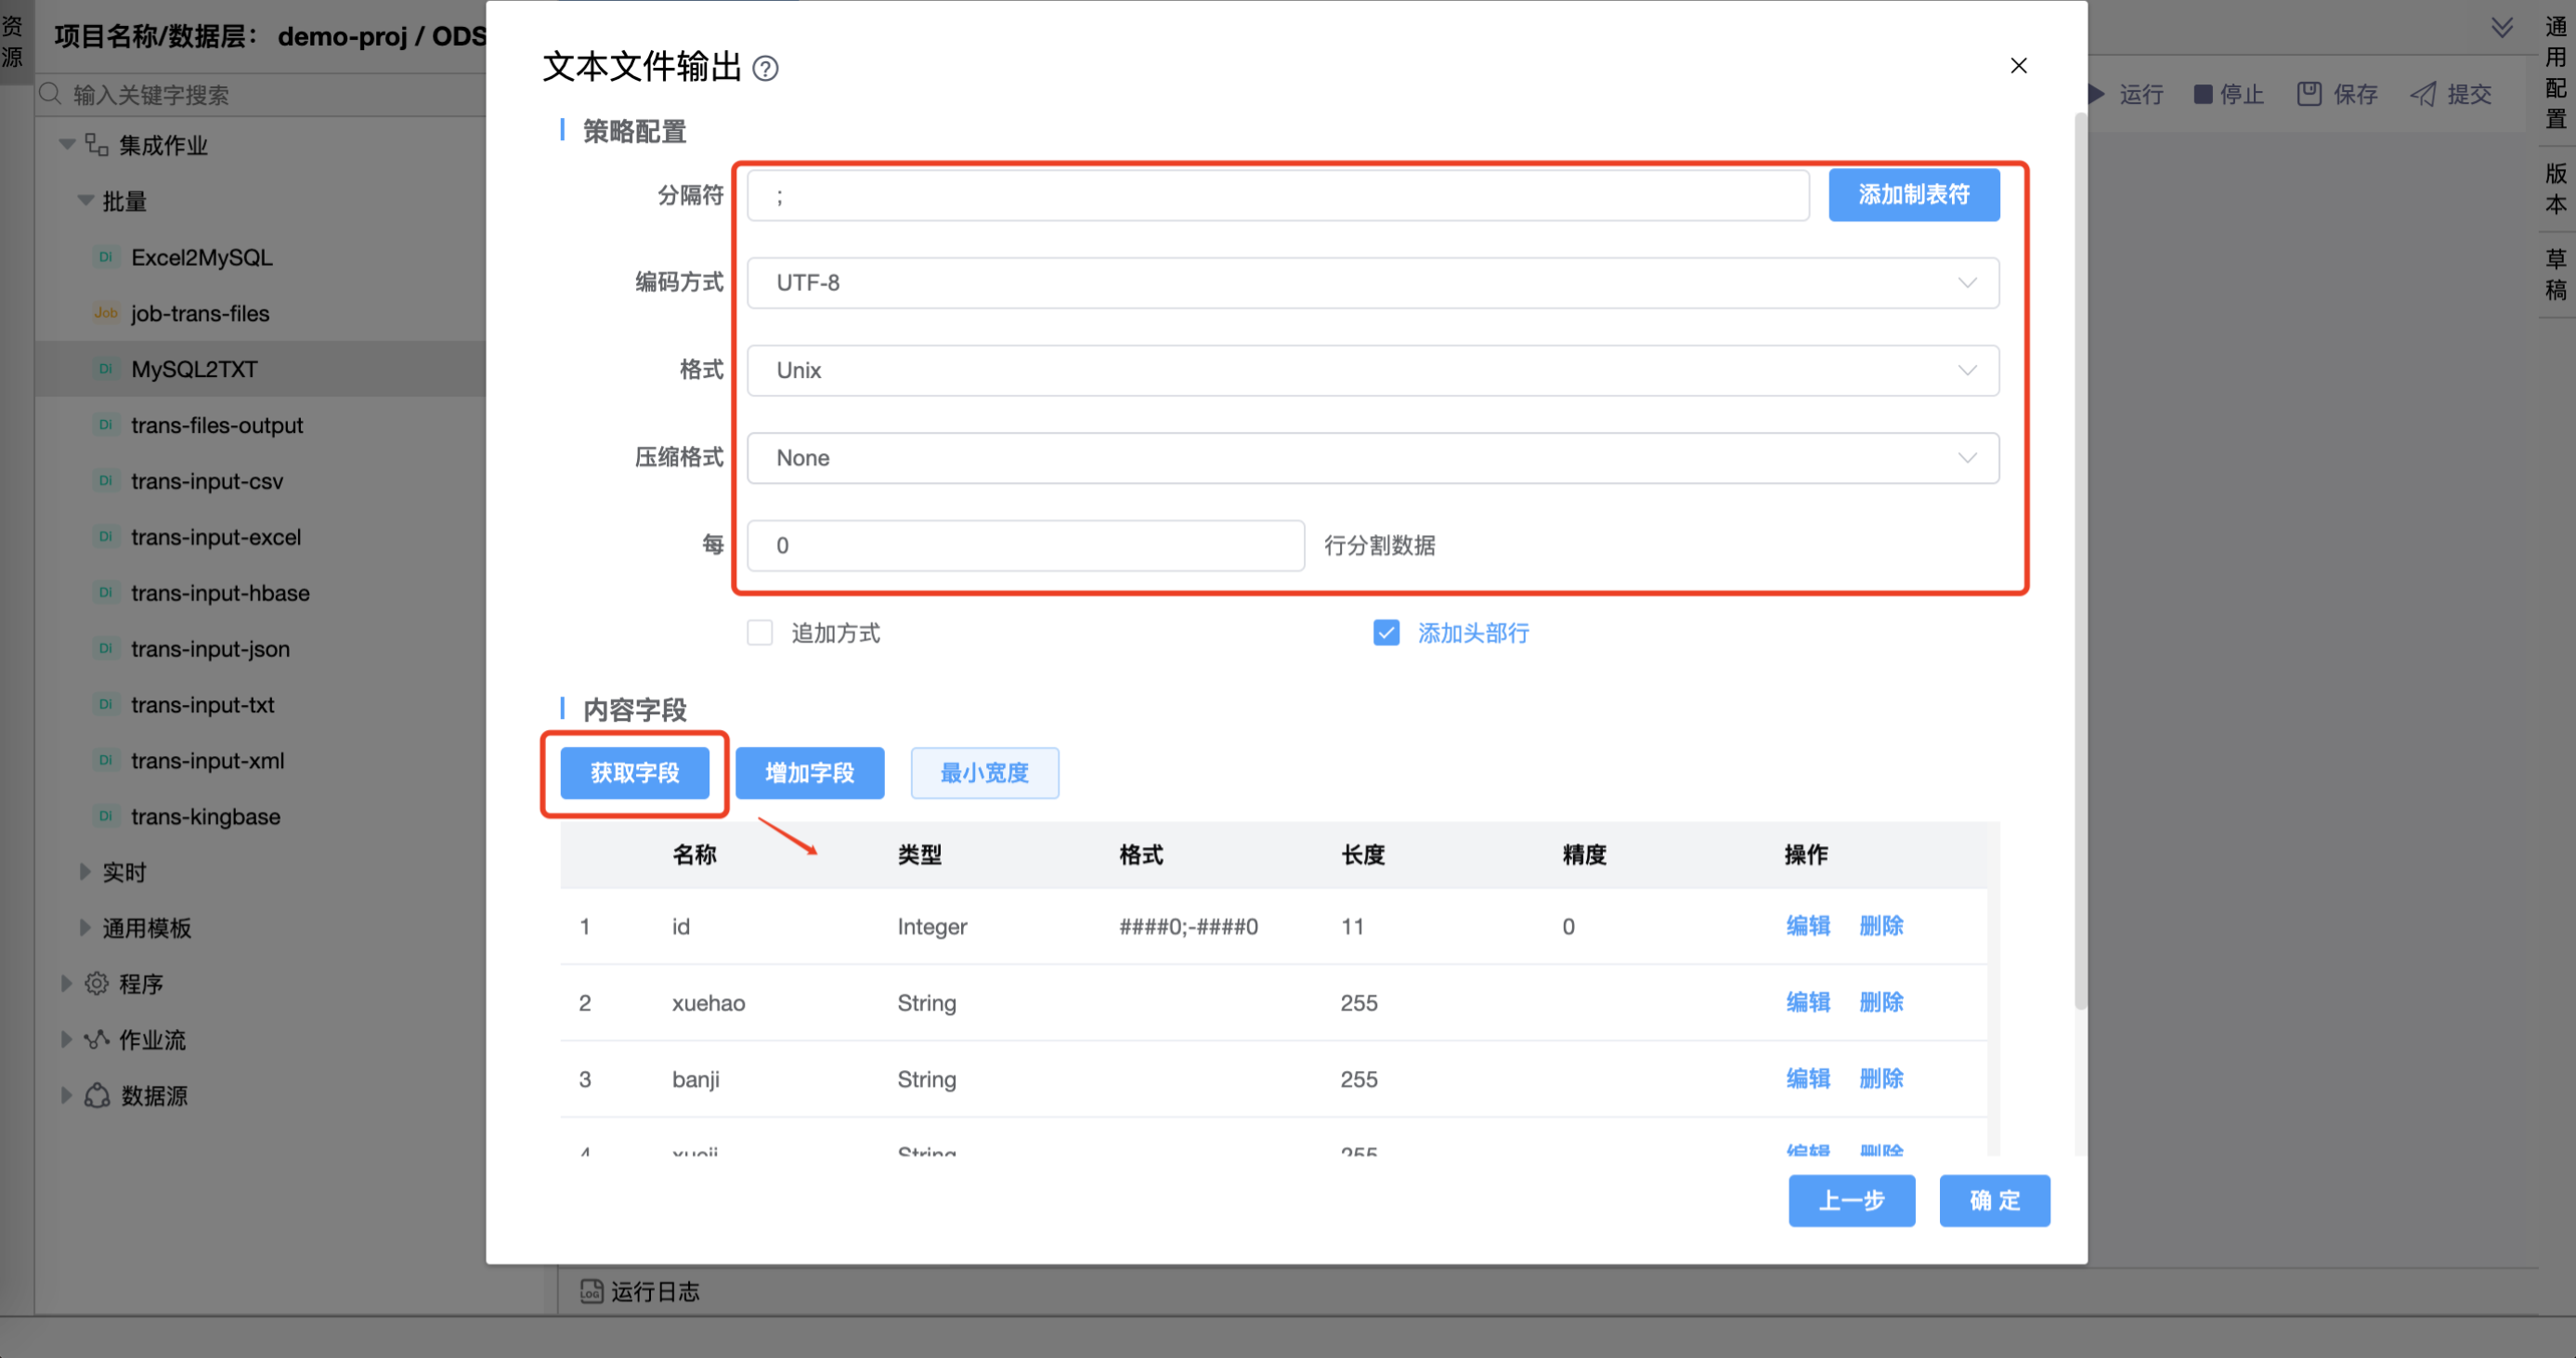Click the 保存 save icon

[x=2309, y=94]
